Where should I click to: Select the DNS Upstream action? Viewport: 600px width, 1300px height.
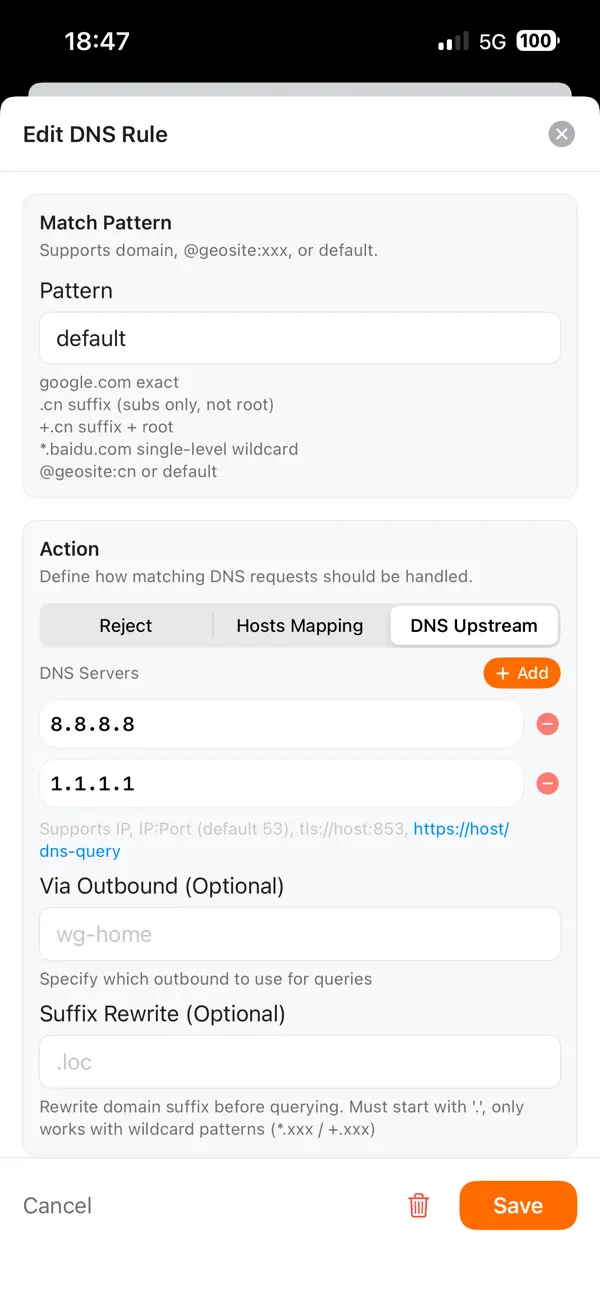point(474,625)
